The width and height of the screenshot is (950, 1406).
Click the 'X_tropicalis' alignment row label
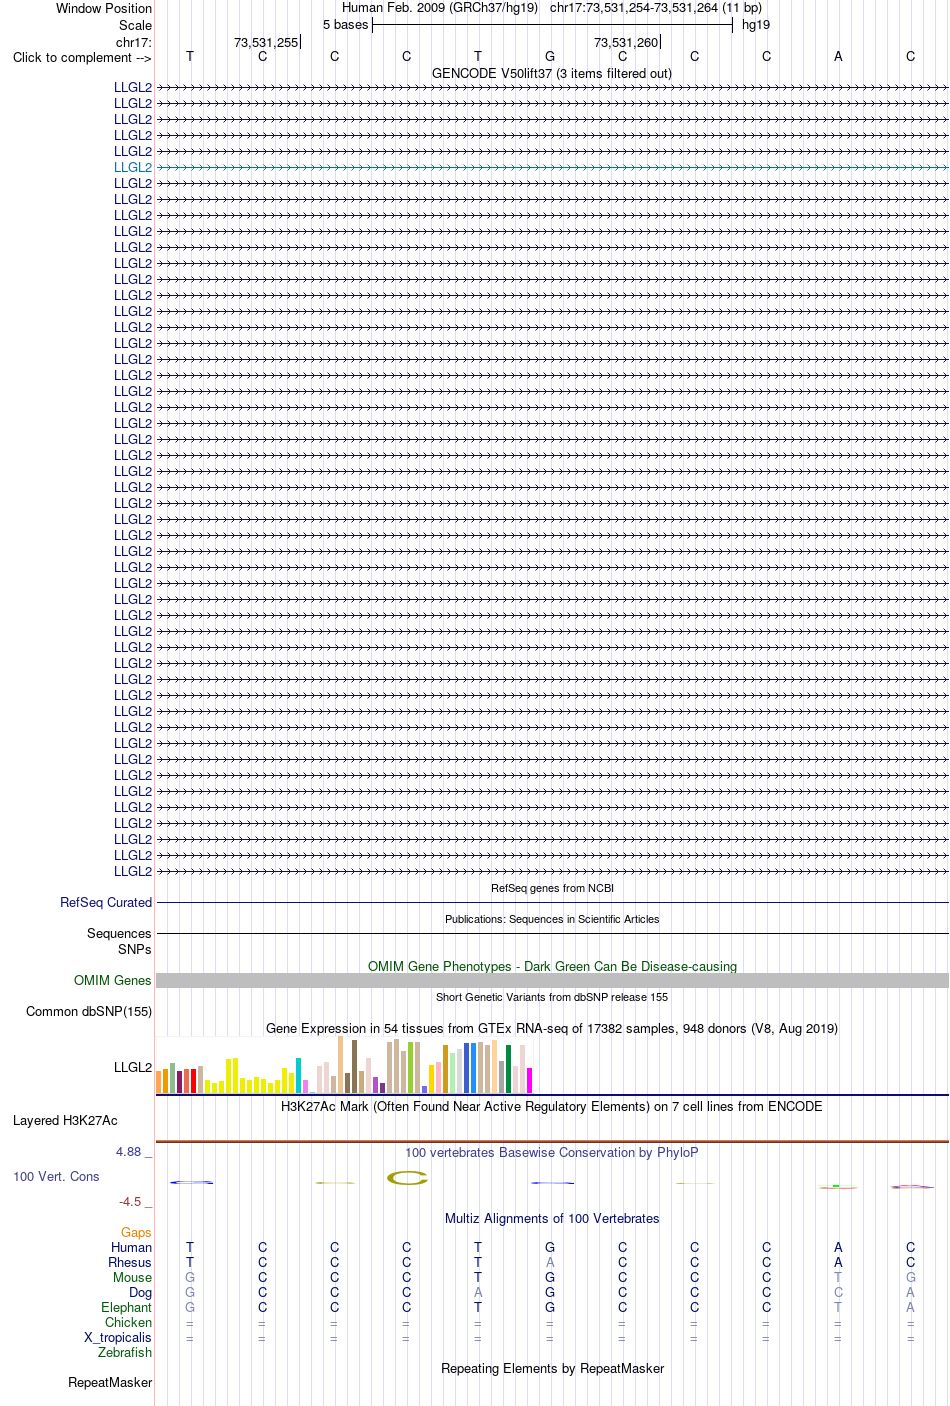point(118,1337)
